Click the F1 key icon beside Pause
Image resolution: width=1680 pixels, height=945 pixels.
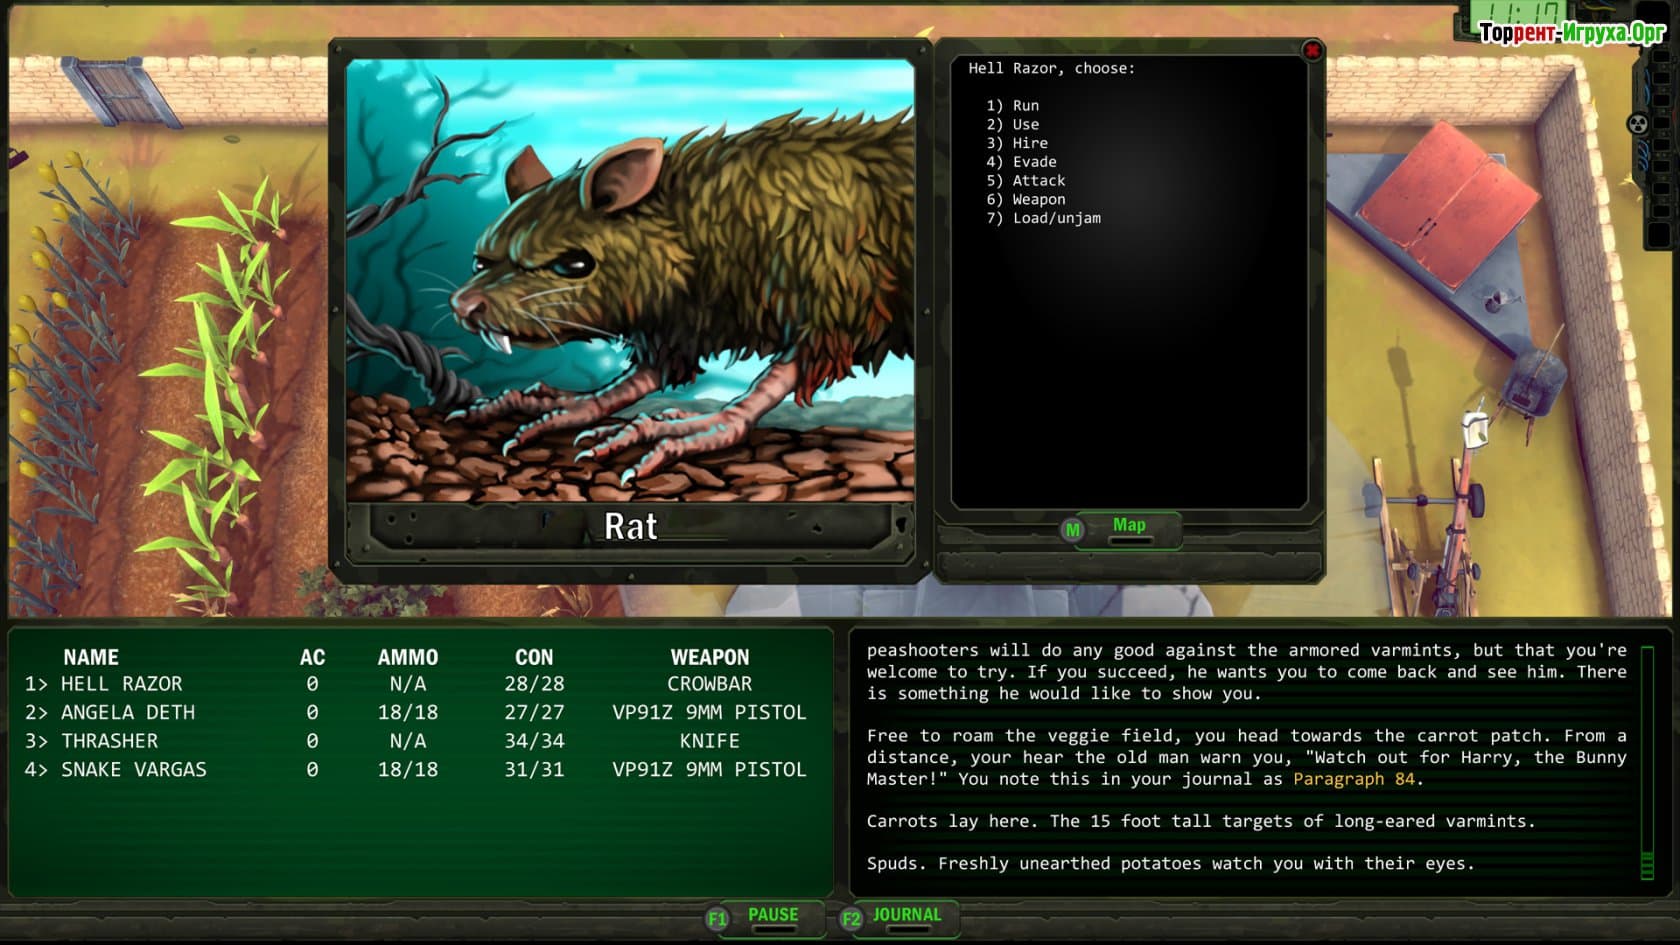click(717, 918)
